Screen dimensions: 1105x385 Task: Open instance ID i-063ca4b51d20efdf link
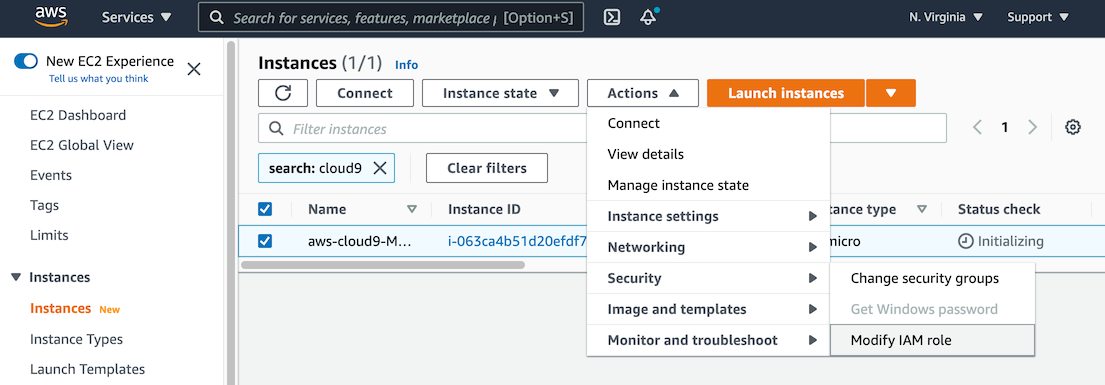pos(517,241)
